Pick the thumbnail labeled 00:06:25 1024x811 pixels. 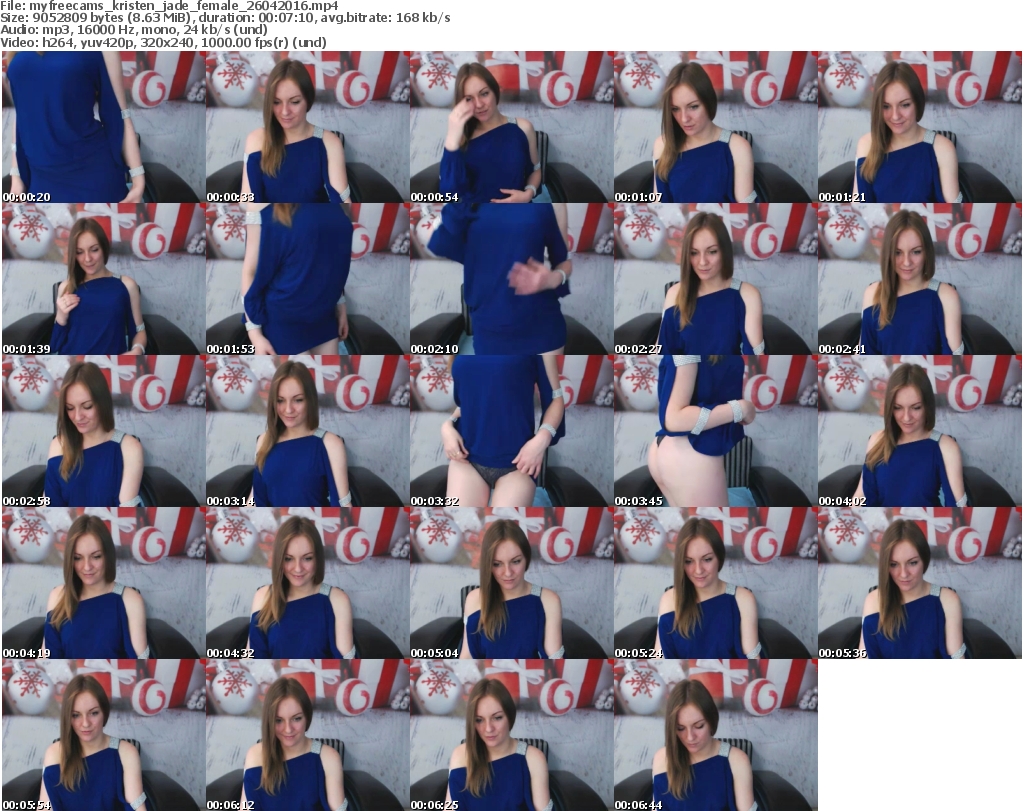511,735
